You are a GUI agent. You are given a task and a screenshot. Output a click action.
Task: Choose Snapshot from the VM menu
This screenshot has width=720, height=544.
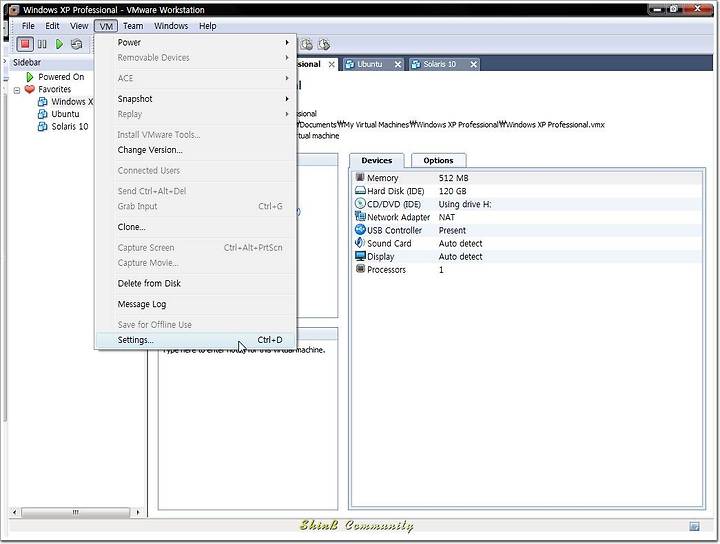tap(196, 99)
